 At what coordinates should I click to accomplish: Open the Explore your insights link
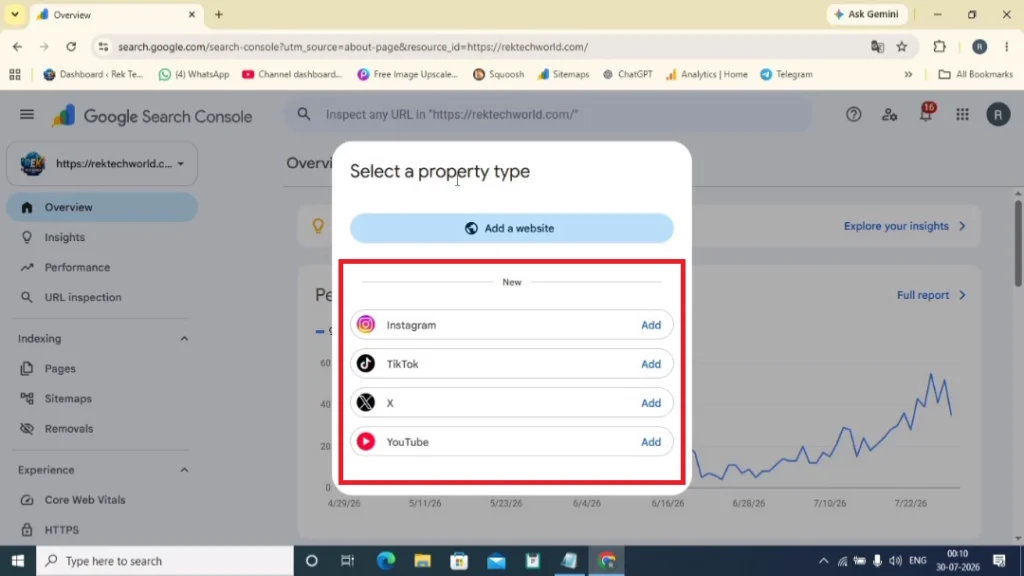(x=904, y=226)
